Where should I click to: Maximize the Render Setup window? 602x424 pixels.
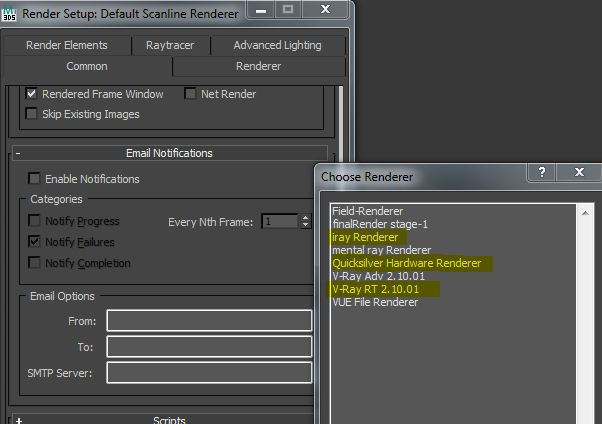pyautogui.click(x=288, y=10)
